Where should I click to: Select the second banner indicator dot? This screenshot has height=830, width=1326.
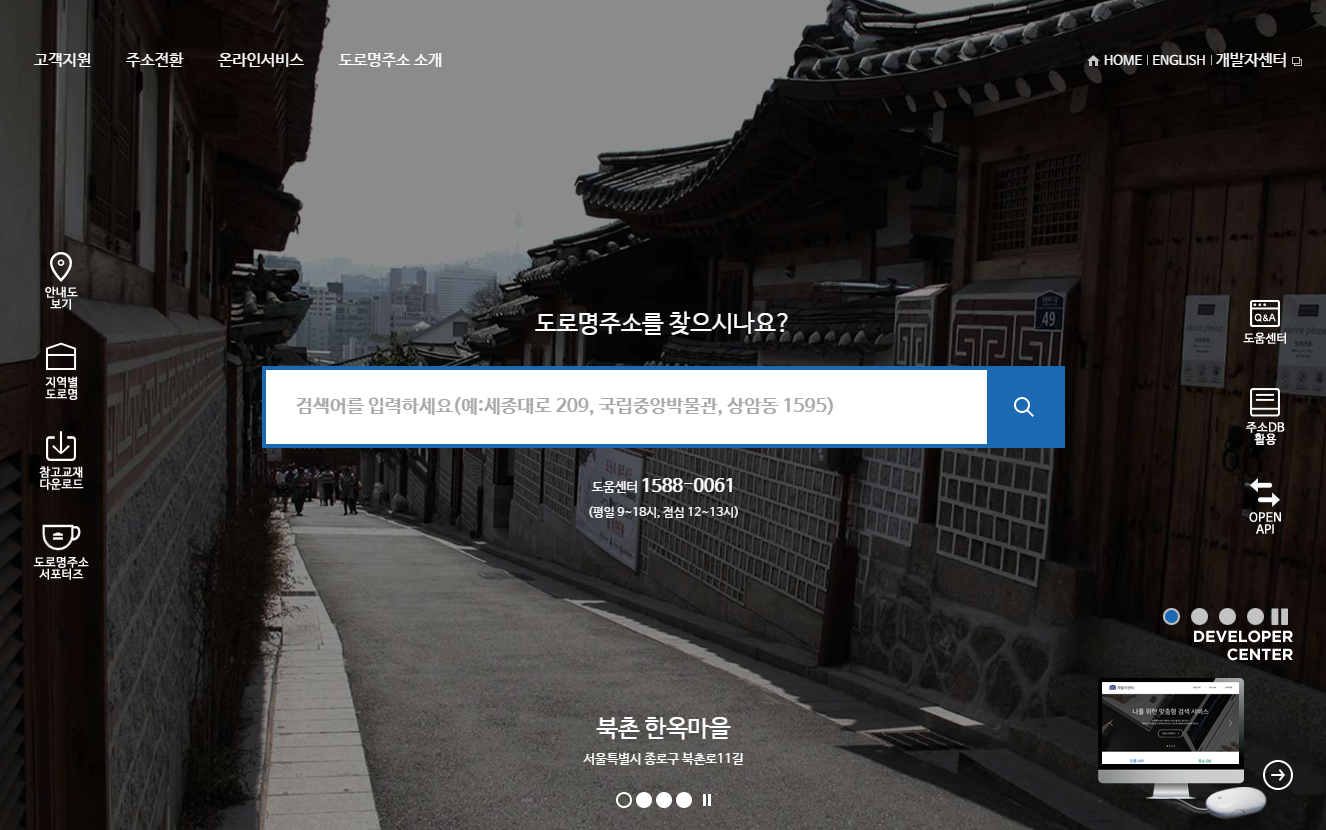click(644, 799)
